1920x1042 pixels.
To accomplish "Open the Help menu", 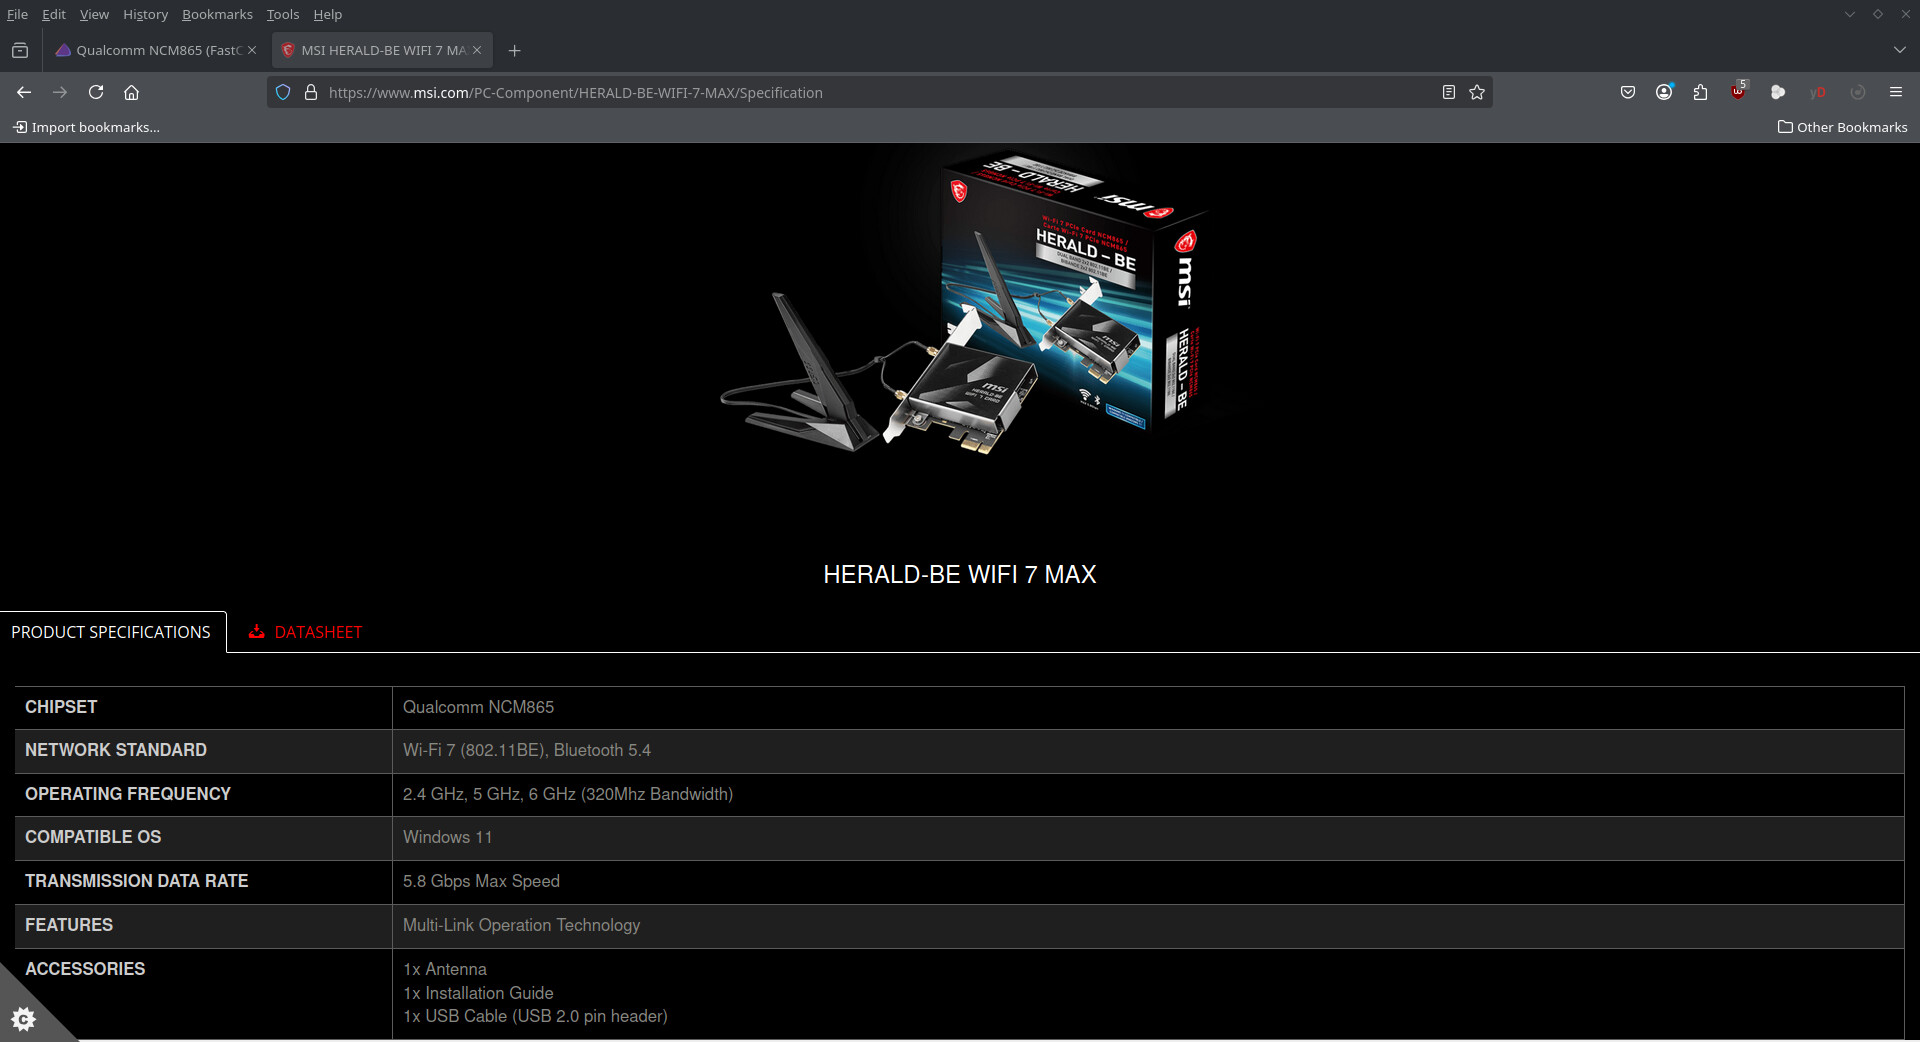I will tap(327, 14).
